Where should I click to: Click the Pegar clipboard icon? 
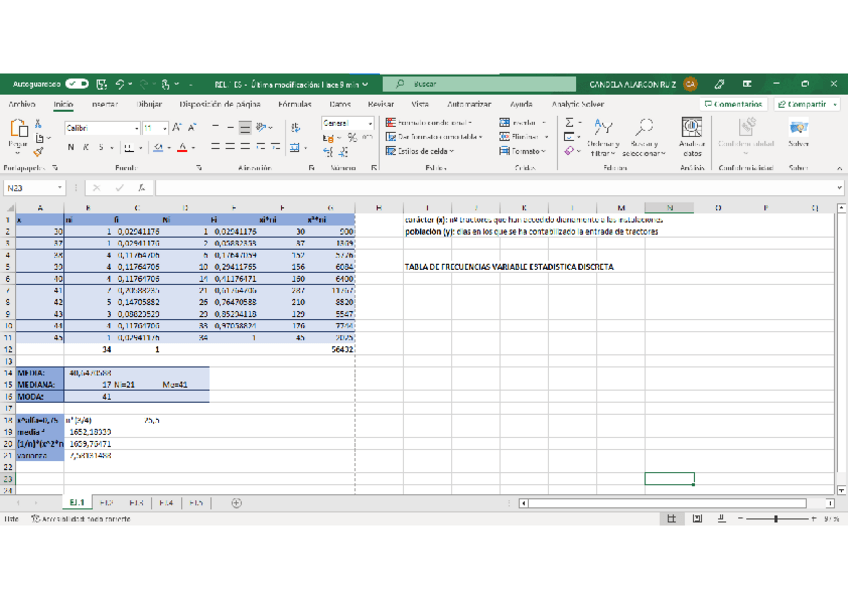[x=19, y=129]
